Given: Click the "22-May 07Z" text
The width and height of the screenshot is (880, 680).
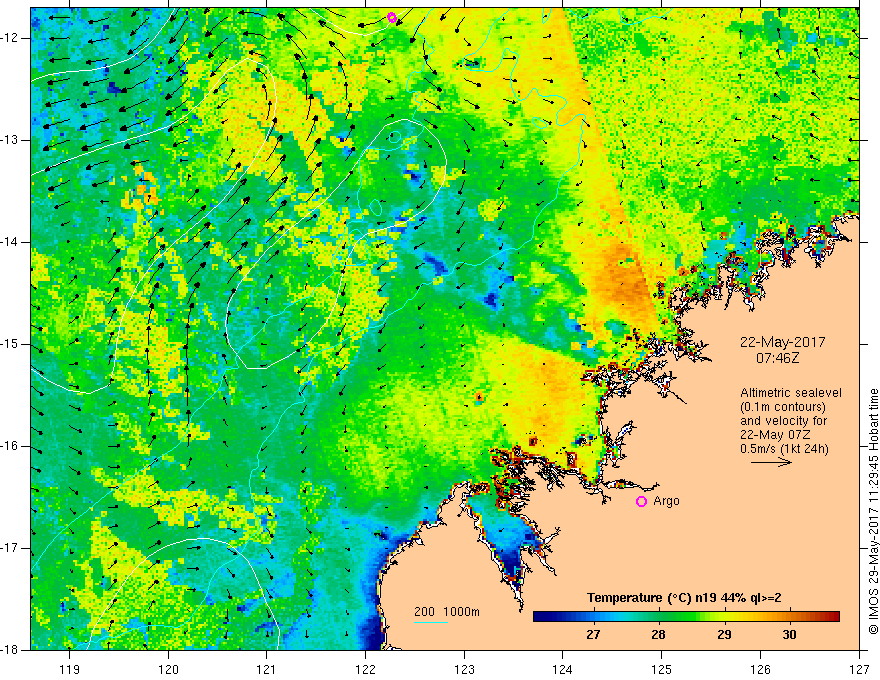Looking at the screenshot, I should [x=775, y=435].
